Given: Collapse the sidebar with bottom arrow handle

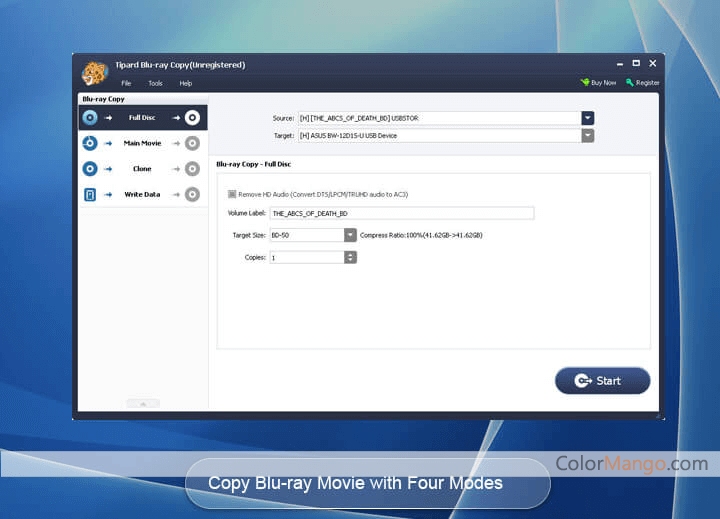Looking at the screenshot, I should (x=143, y=404).
